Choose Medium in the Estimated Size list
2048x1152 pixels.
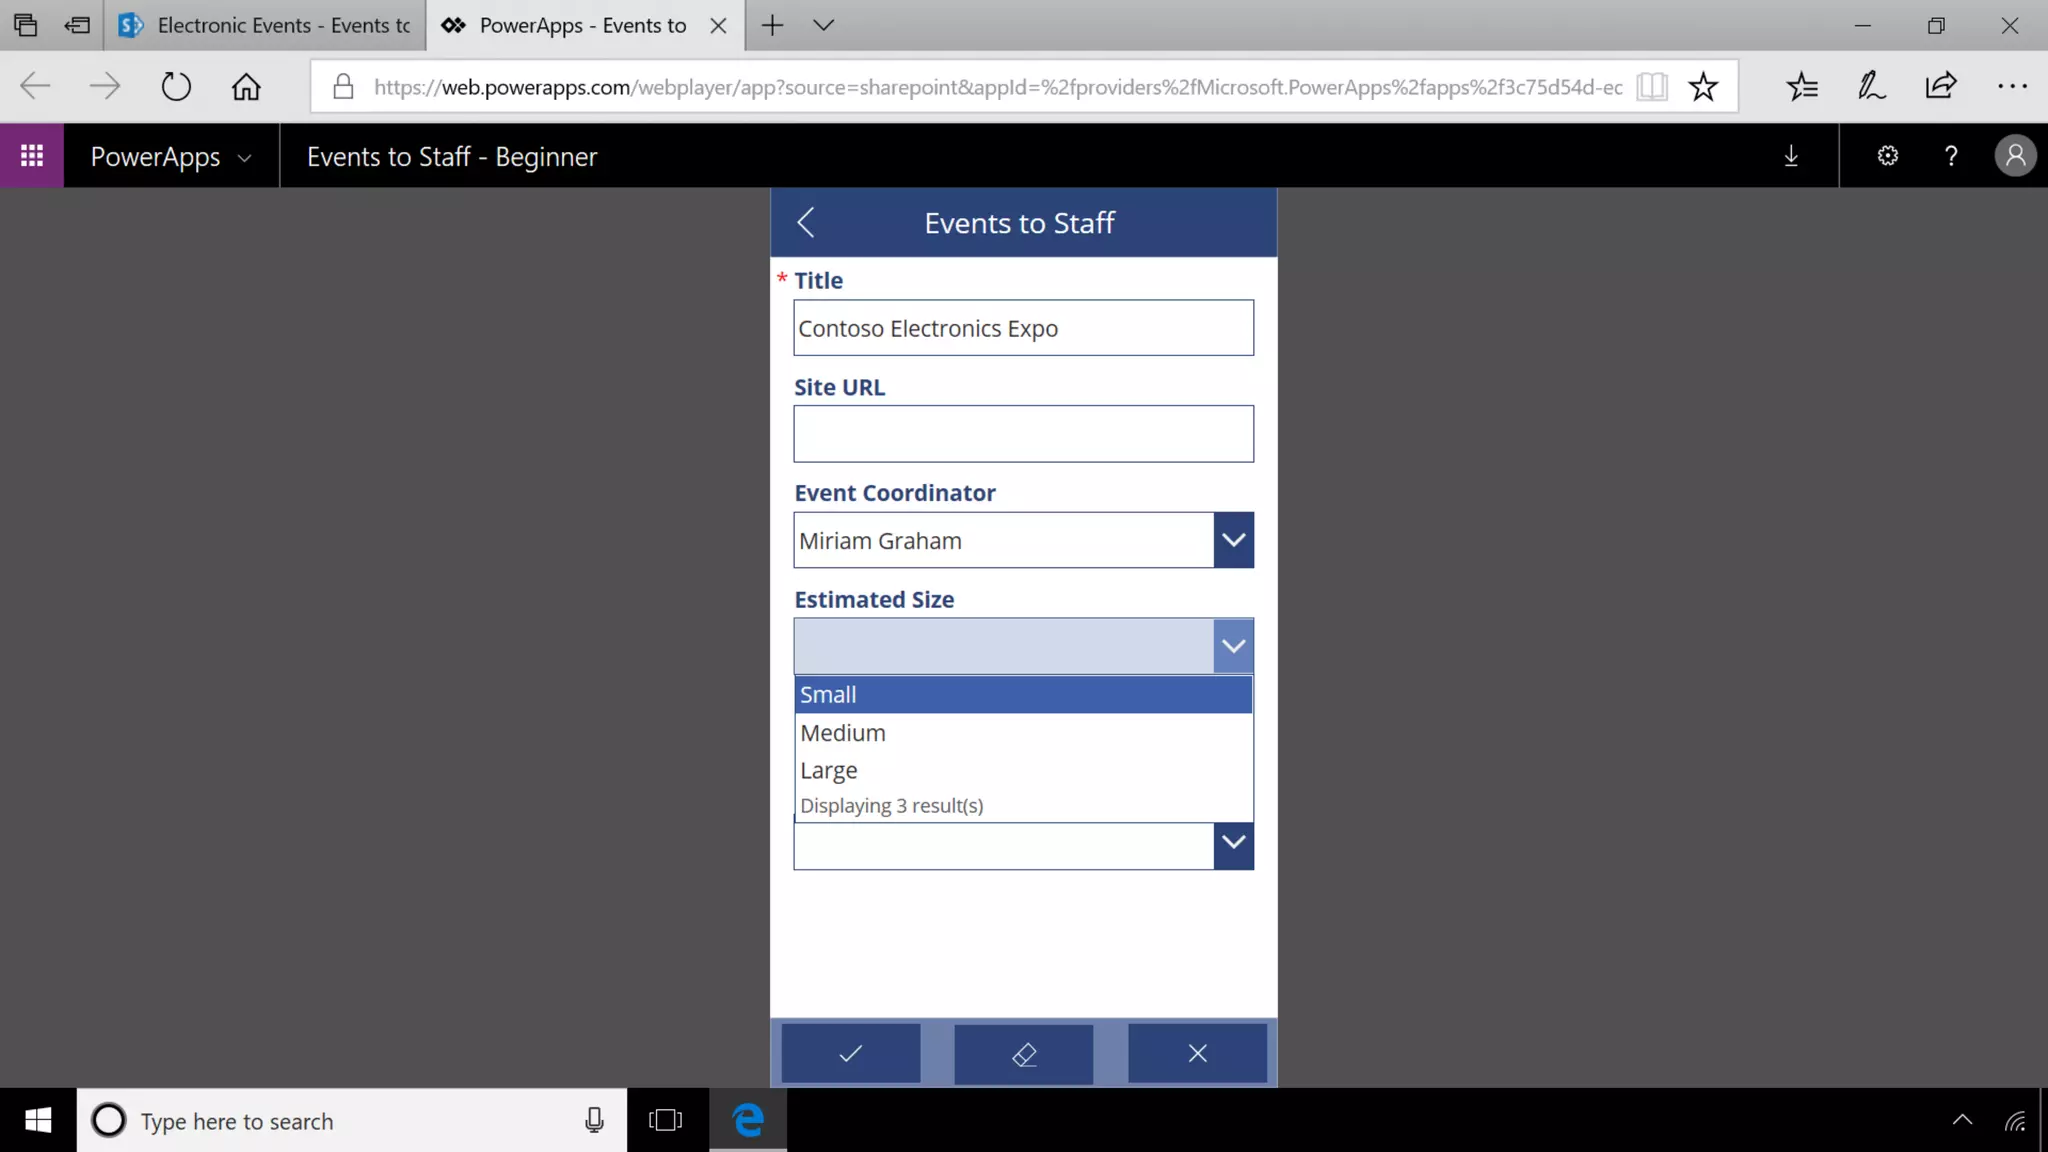(x=1022, y=733)
